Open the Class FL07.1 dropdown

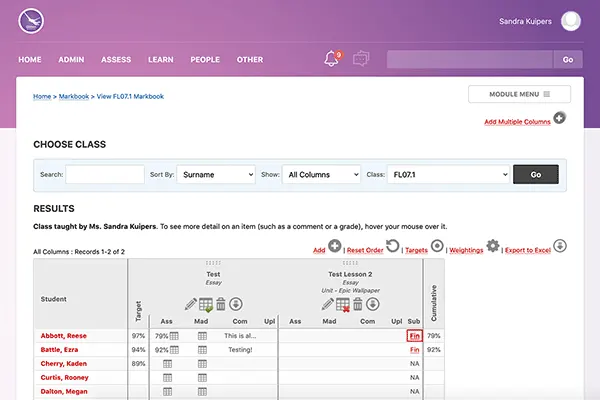point(449,174)
